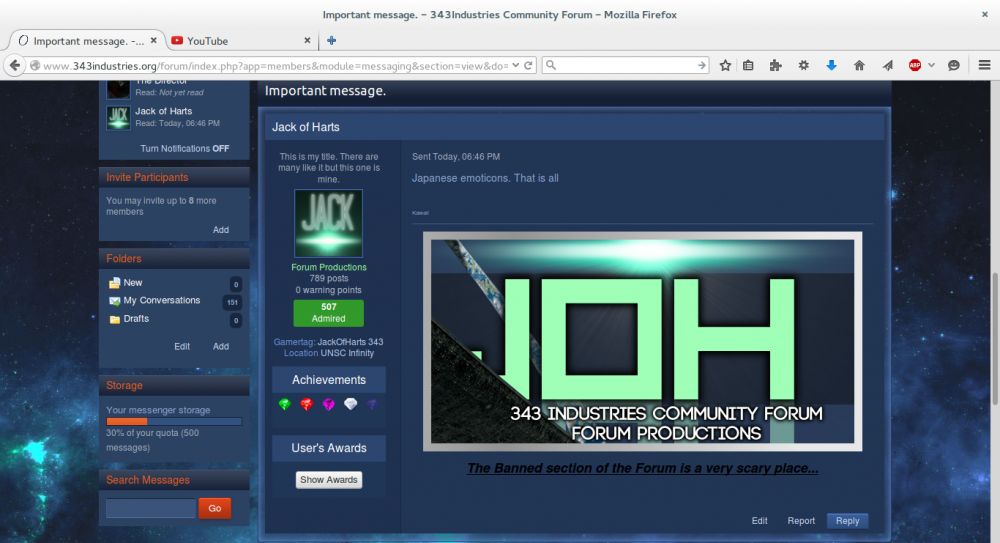Screen dimensions: 1000x543
Task: Click the dark purple gem achievement icon
Action: 372,404
